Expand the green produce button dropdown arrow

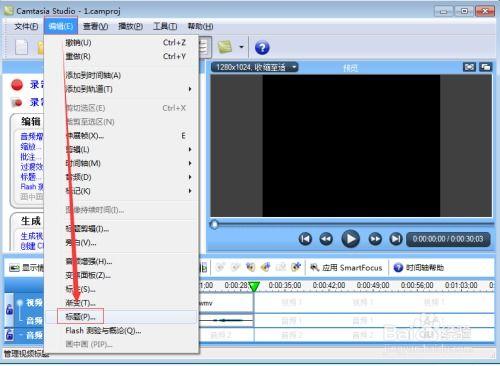241,47
